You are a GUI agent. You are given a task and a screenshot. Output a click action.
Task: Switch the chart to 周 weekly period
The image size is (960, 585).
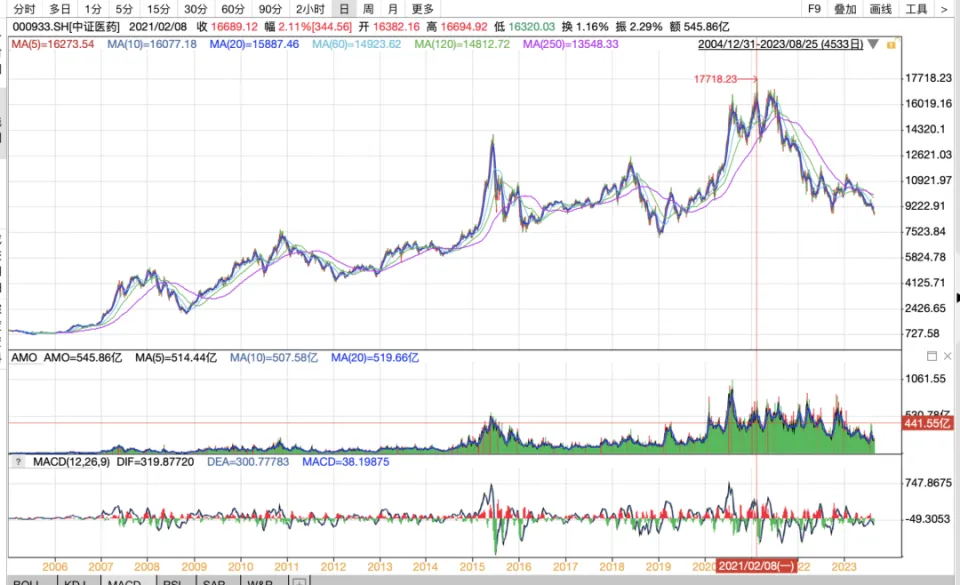click(368, 9)
